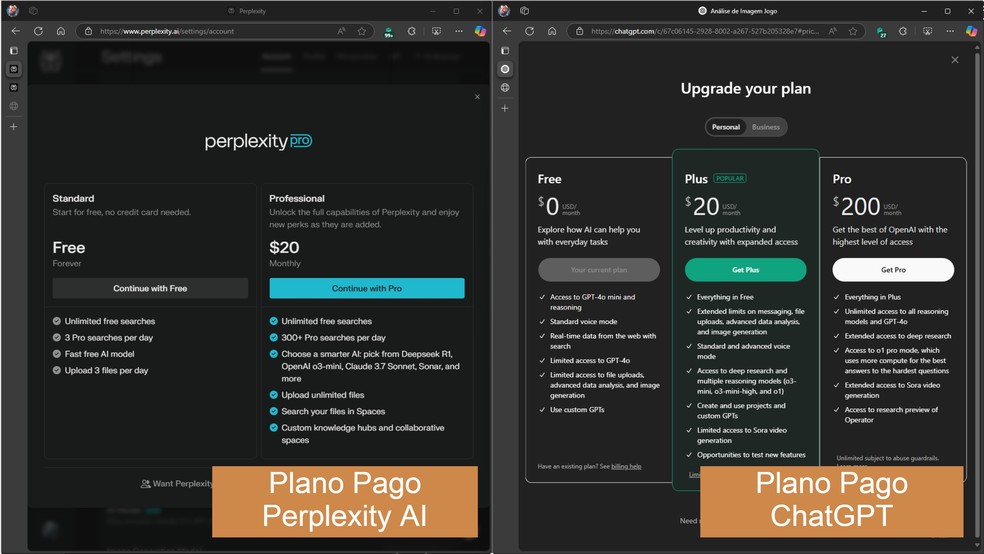Add chatgpt.com page to favorites
Image resolution: width=984 pixels, height=554 pixels.
click(x=853, y=31)
